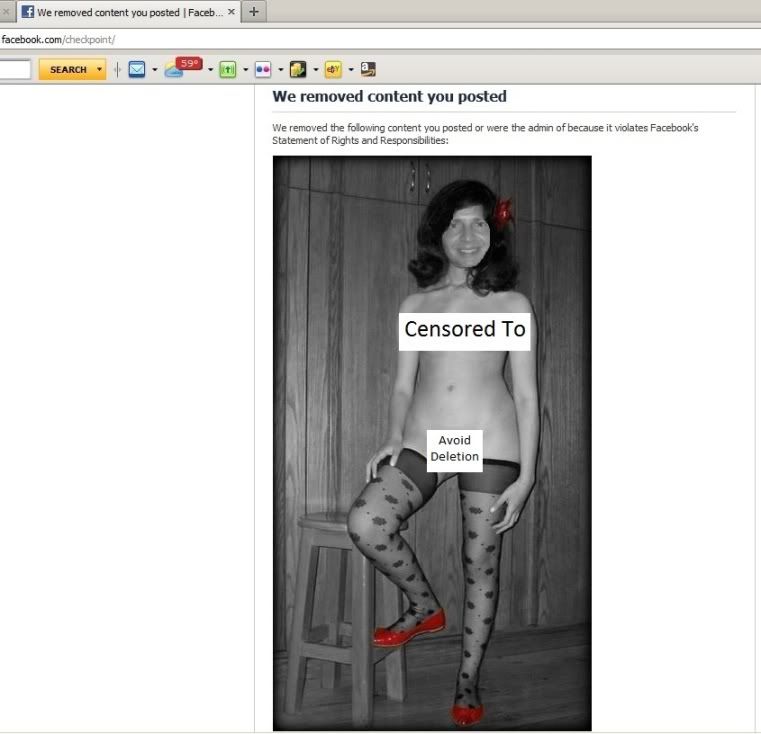Open the mail envelope toolbar icon
This screenshot has width=761, height=734.
[137, 69]
